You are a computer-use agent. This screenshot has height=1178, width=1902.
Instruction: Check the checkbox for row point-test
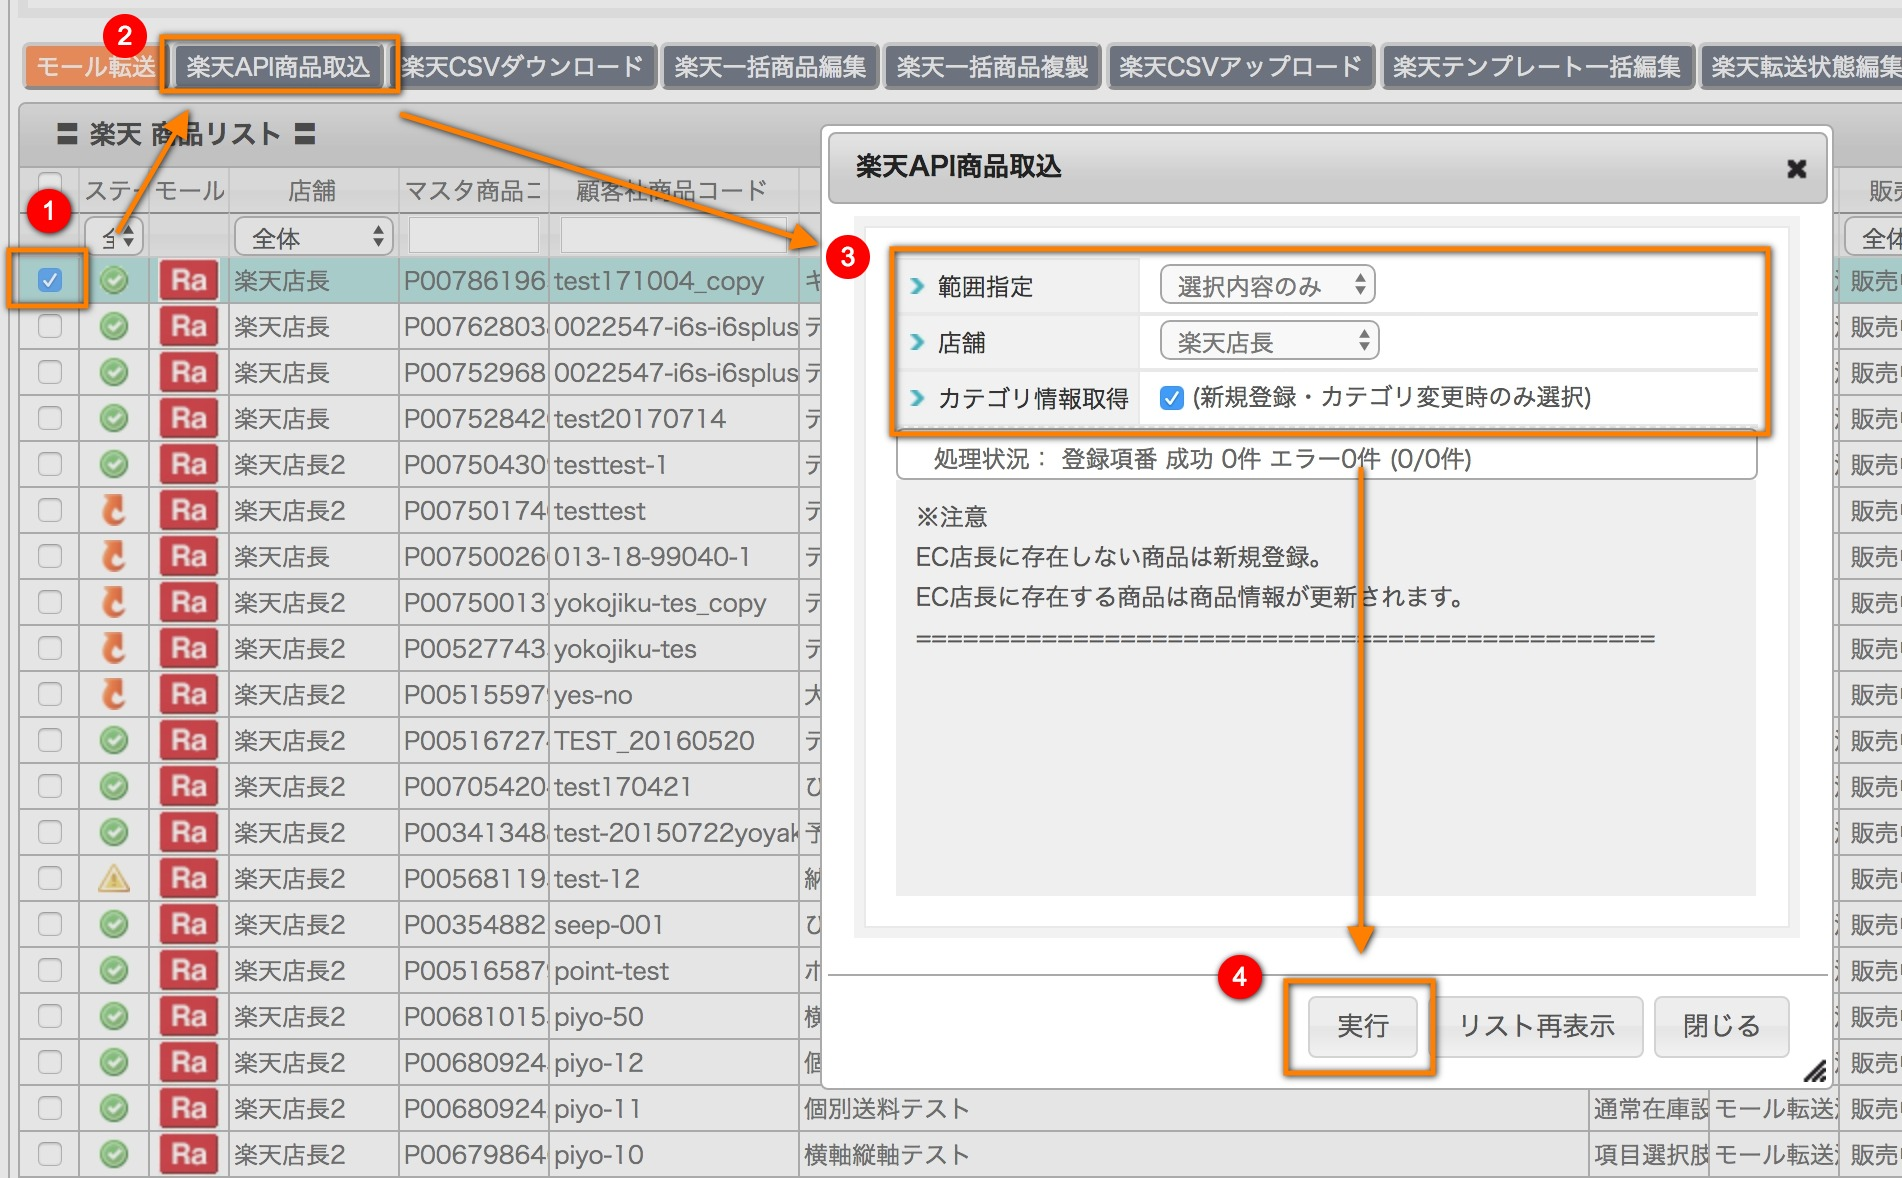(49, 970)
